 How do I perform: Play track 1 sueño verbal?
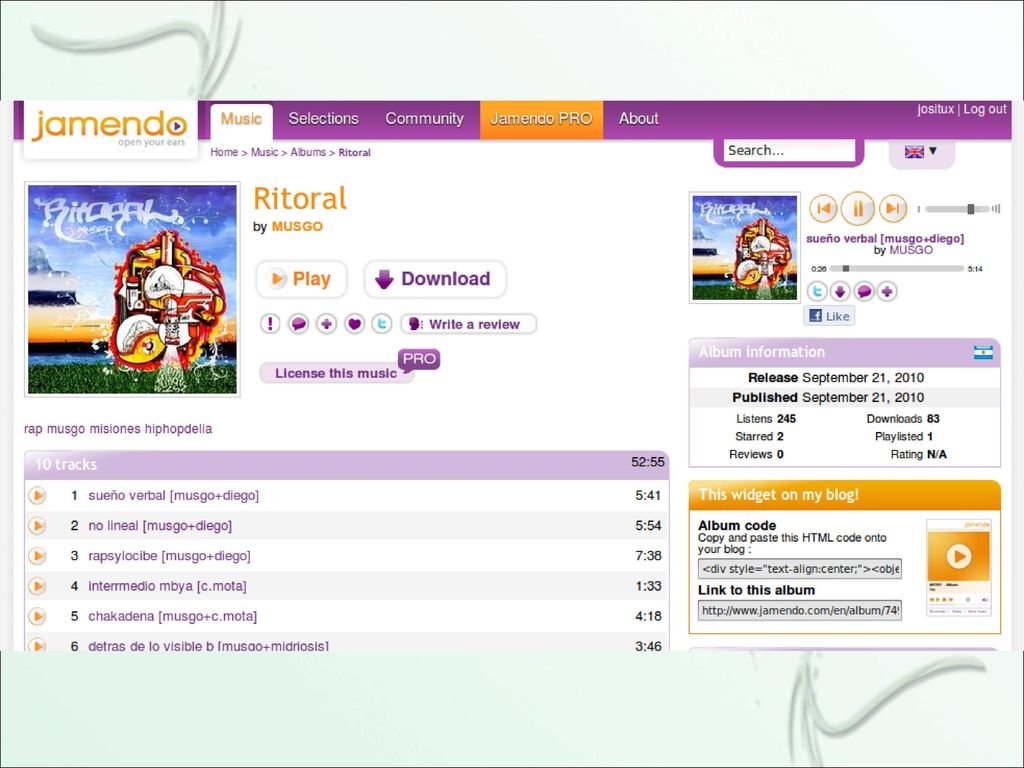[37, 496]
